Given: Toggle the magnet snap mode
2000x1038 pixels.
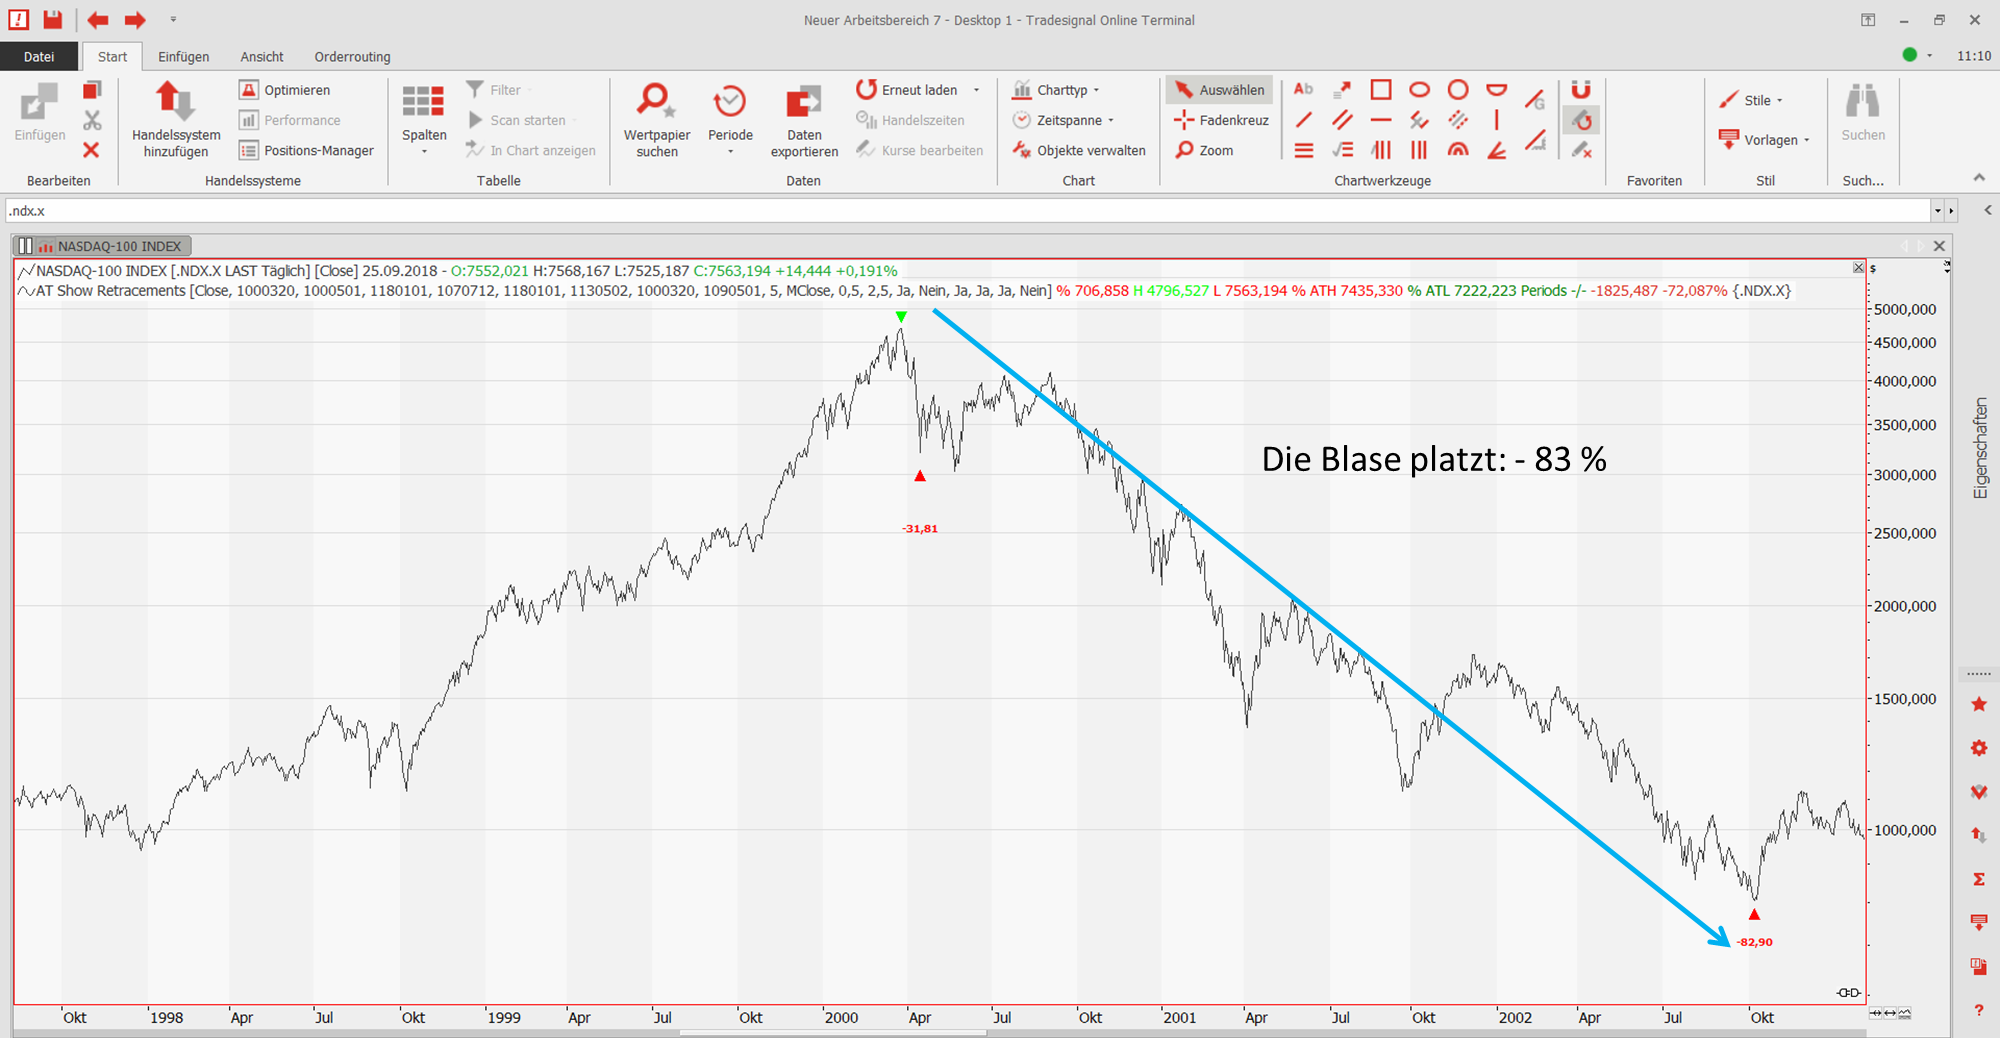Looking at the screenshot, I should pyautogui.click(x=1580, y=90).
